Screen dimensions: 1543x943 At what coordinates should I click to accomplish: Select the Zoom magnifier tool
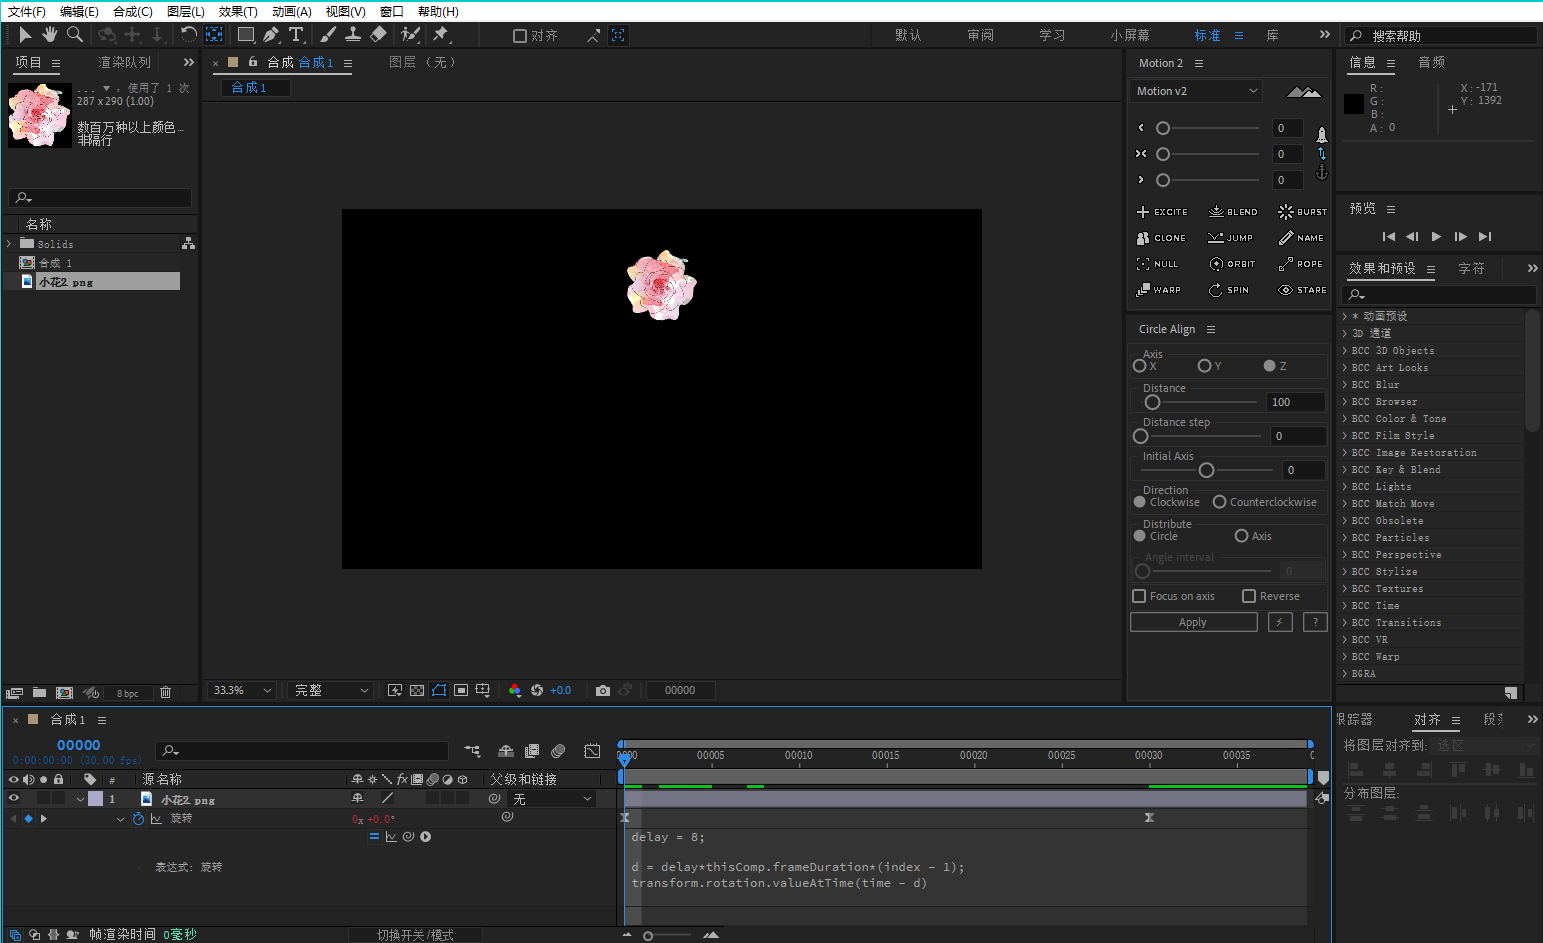click(75, 35)
